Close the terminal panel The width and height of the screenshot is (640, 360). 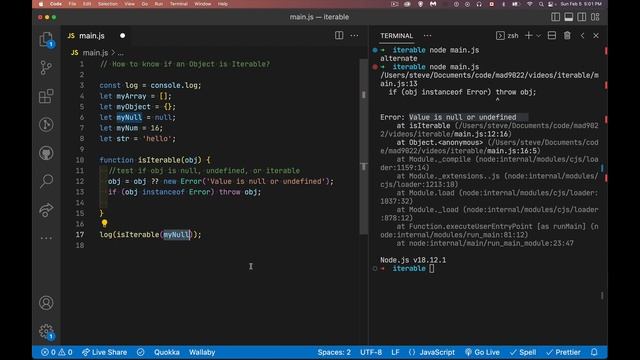coord(596,36)
